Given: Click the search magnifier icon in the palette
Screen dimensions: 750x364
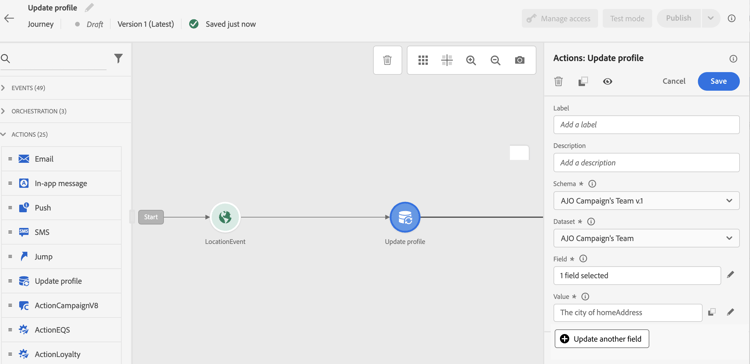Looking at the screenshot, I should point(6,58).
